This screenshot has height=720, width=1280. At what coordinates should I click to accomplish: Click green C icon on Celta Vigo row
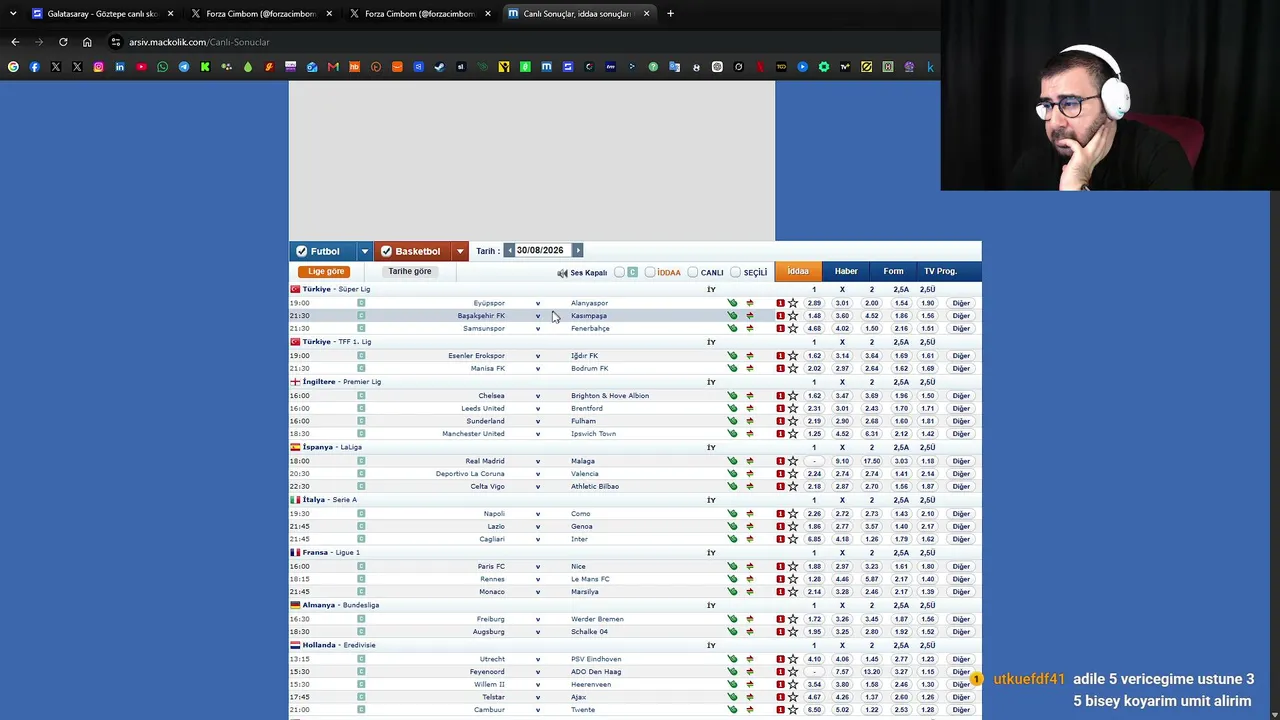pos(361,486)
